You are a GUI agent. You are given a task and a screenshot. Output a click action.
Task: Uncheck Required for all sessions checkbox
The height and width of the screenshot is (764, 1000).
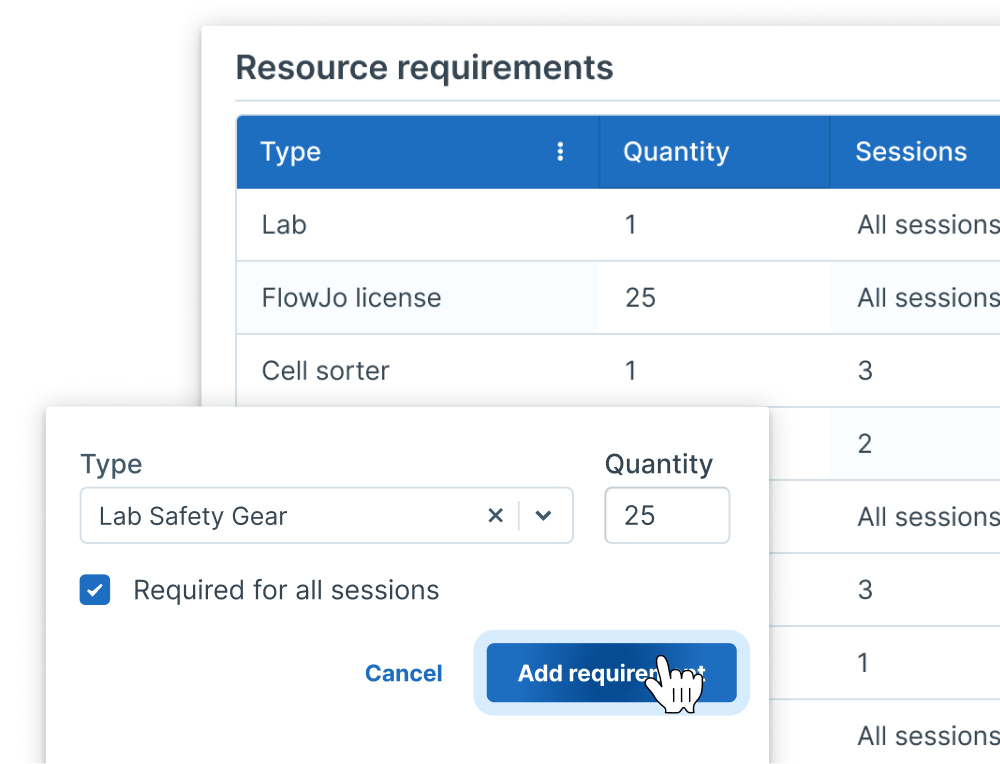pos(95,590)
